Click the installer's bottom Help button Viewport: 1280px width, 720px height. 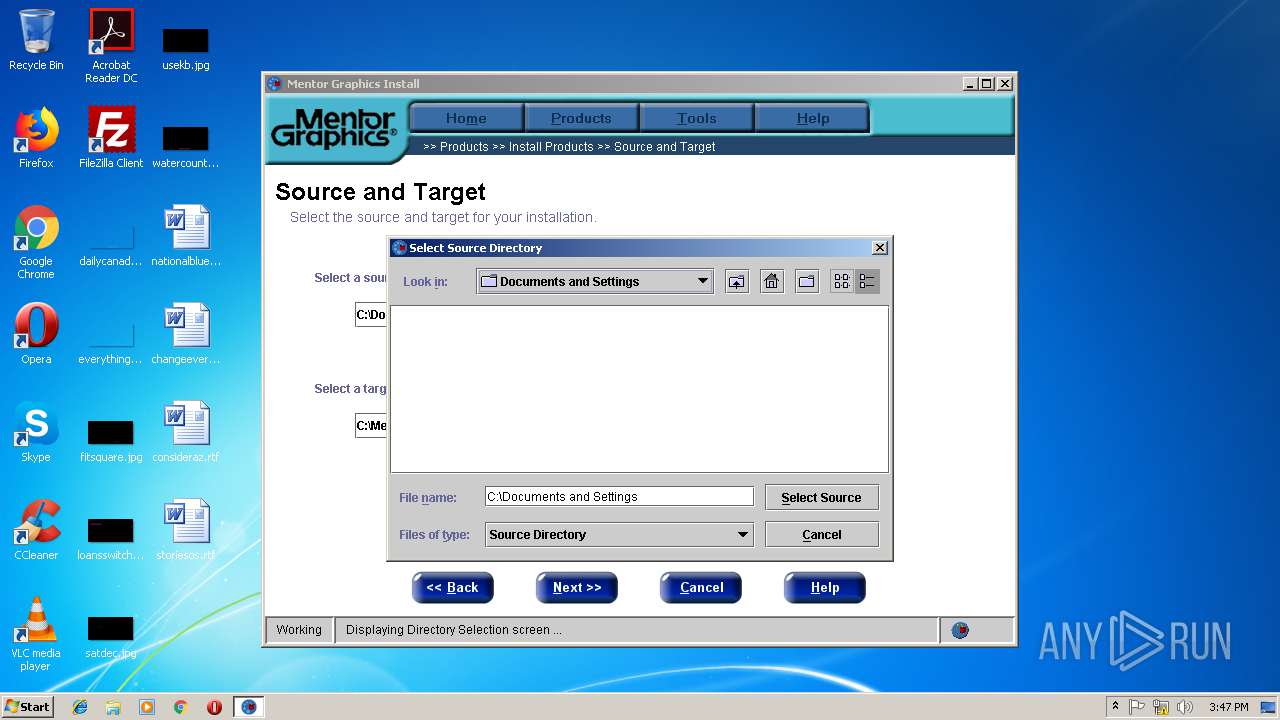[x=825, y=588]
